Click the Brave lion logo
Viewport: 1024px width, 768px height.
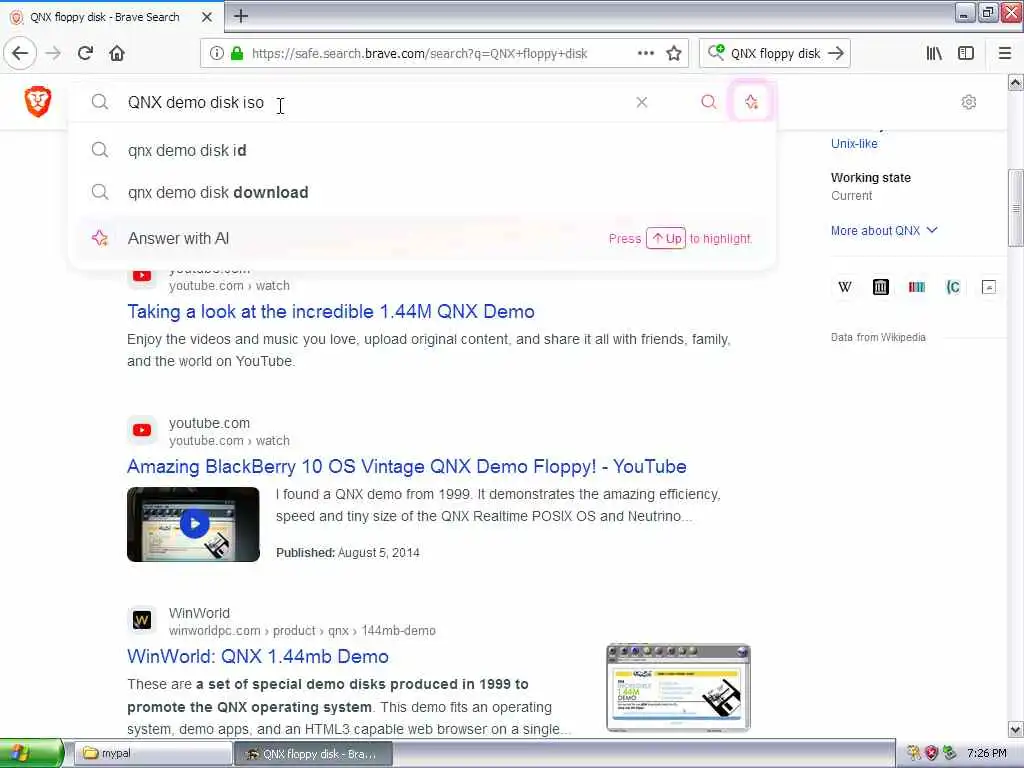point(38,101)
